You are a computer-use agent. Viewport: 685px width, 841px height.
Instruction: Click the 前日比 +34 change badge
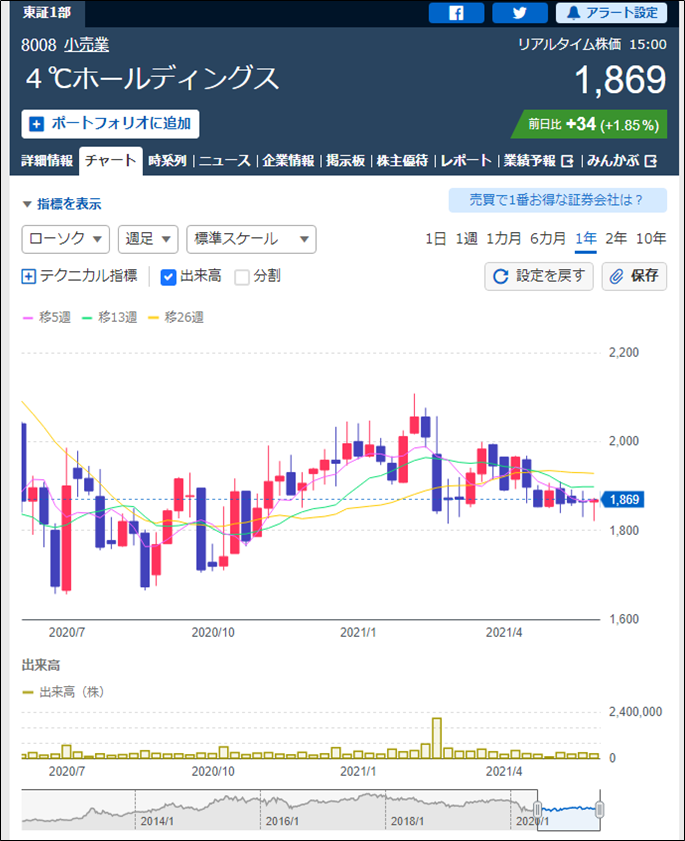click(590, 124)
